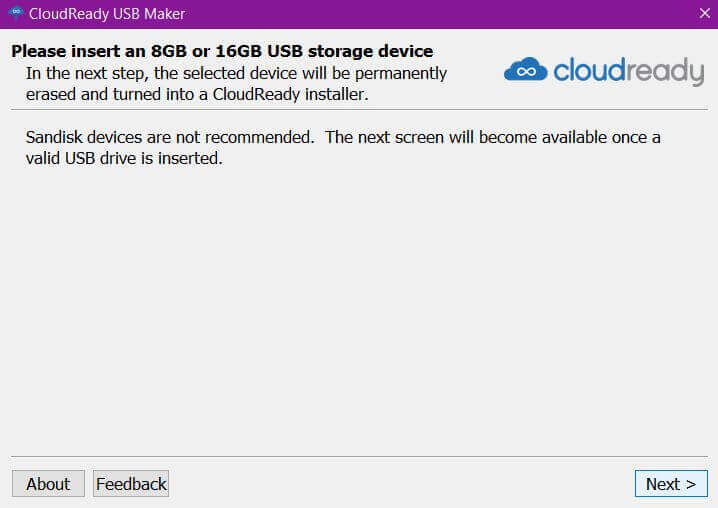Screen dimensions: 718x508
Task: Click the CloudReady app icon in title bar
Action: tap(16, 13)
